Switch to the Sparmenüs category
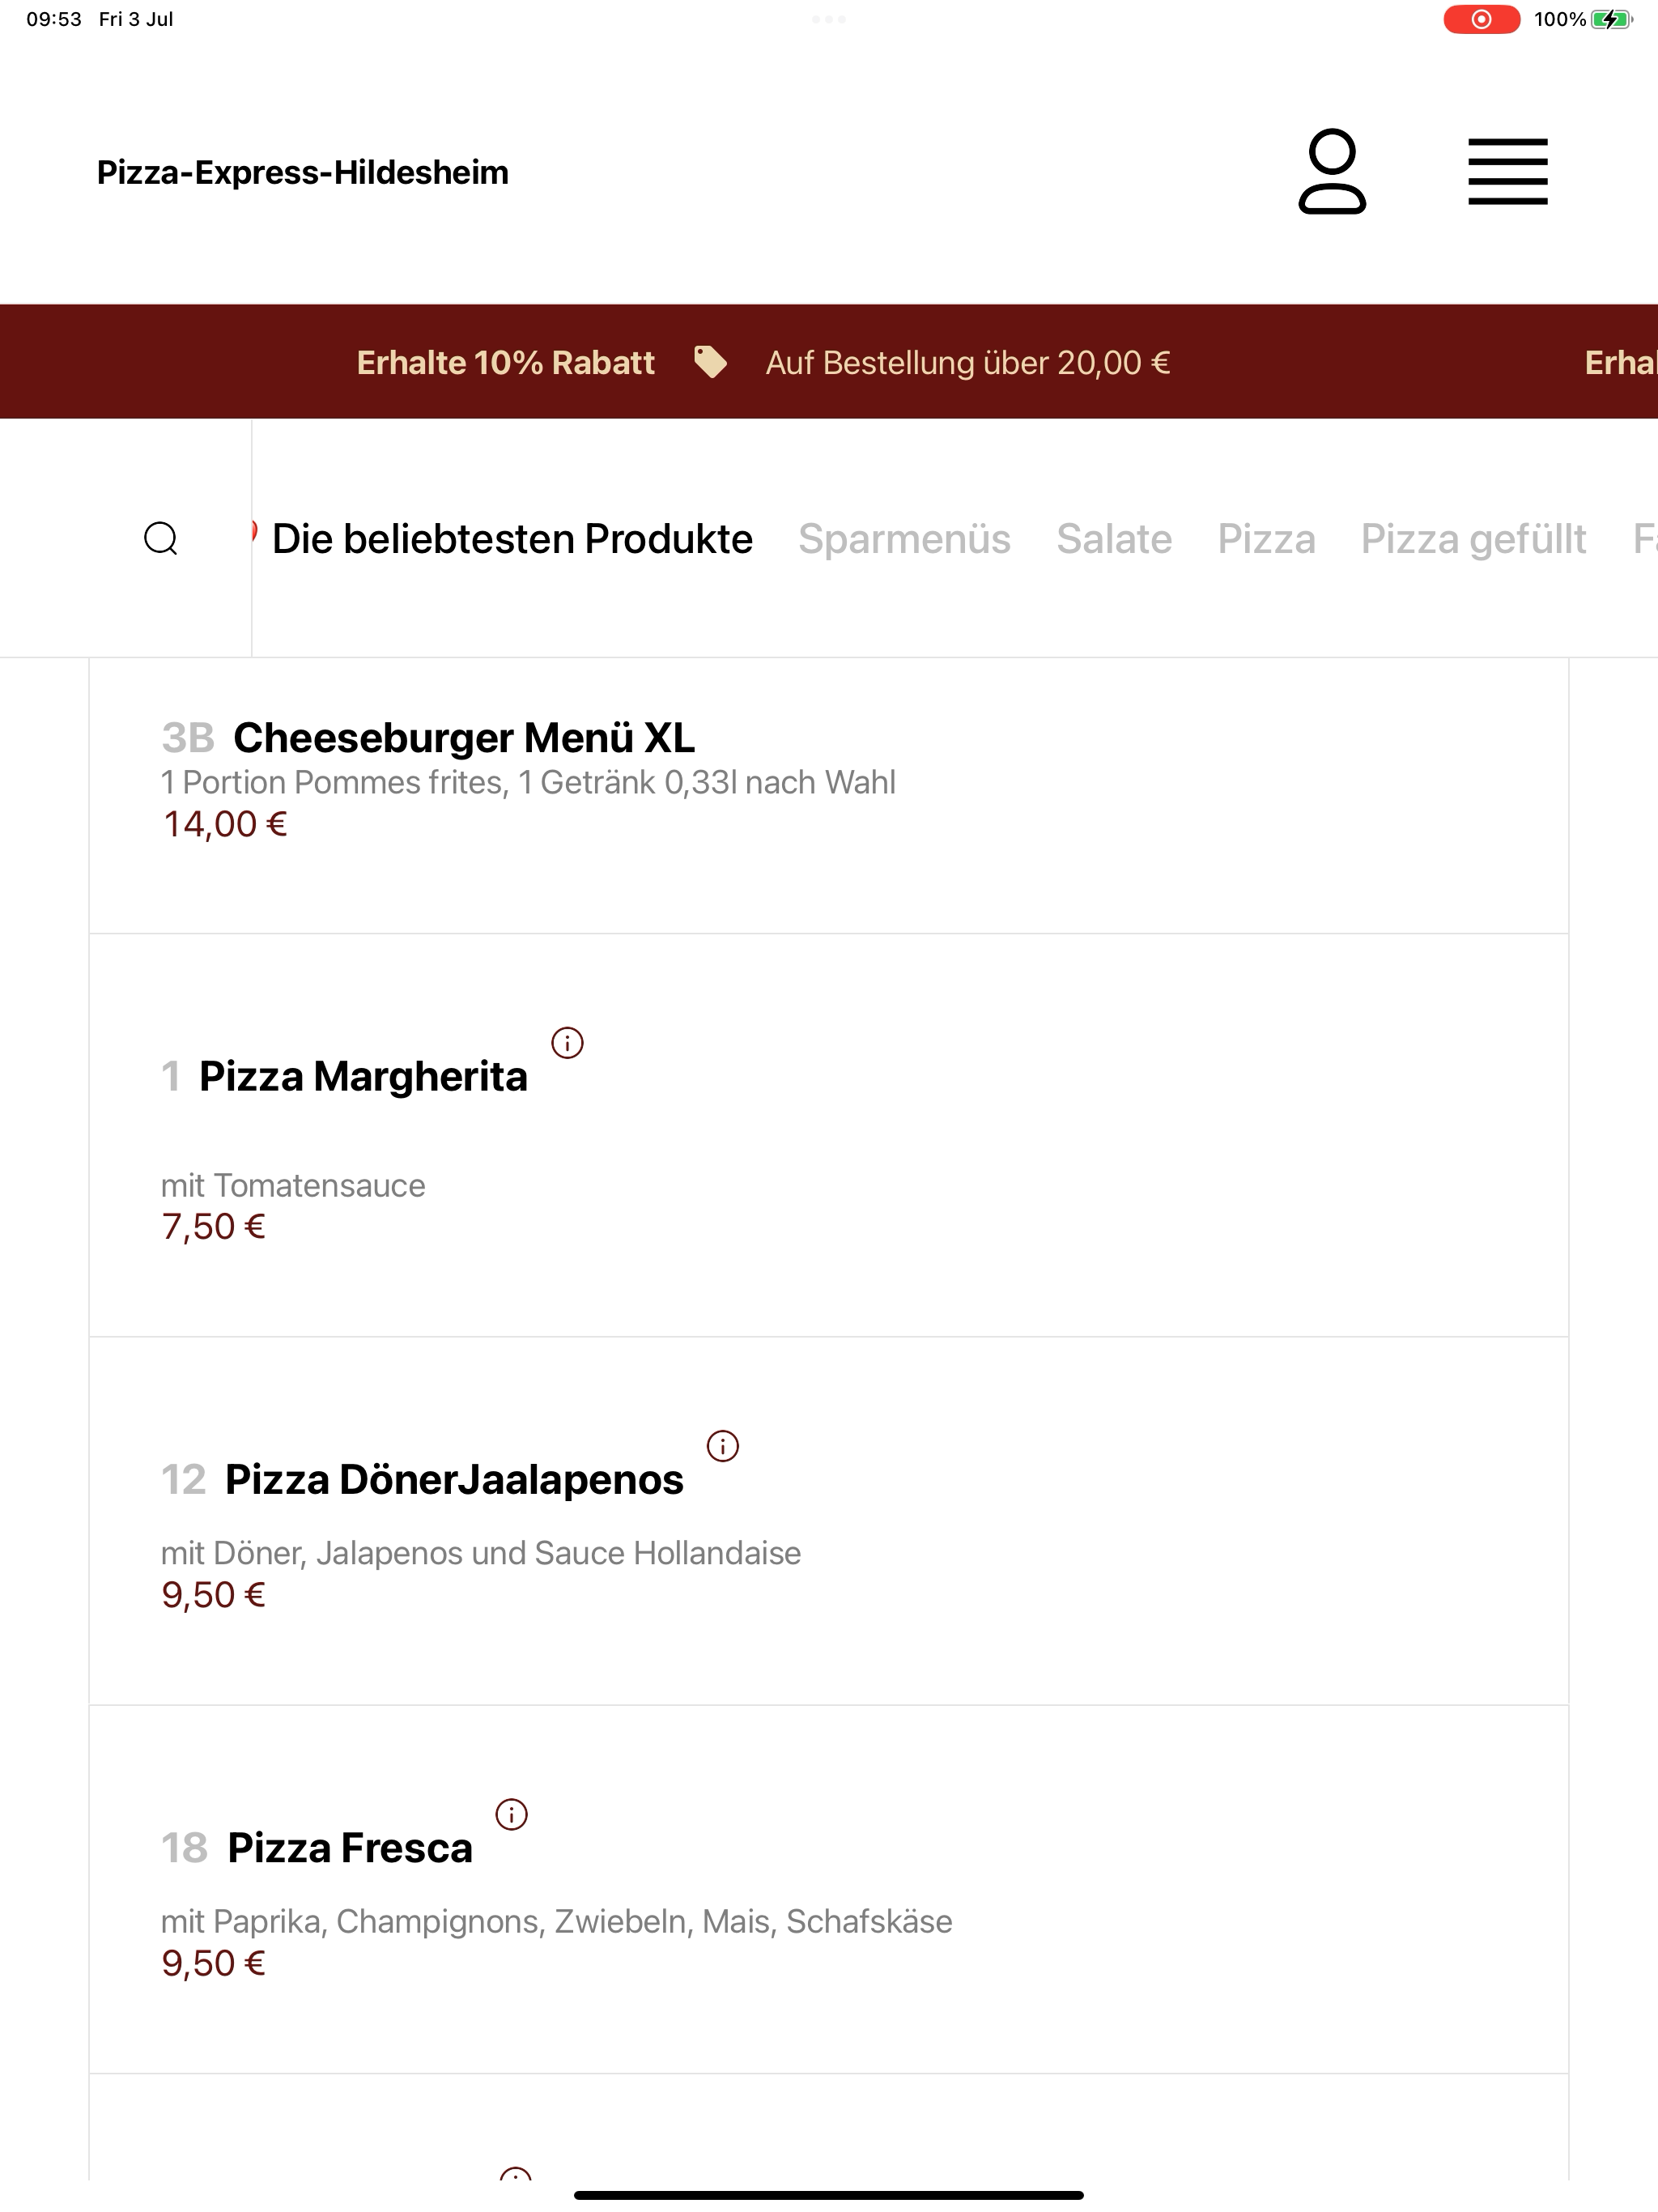 (904, 539)
